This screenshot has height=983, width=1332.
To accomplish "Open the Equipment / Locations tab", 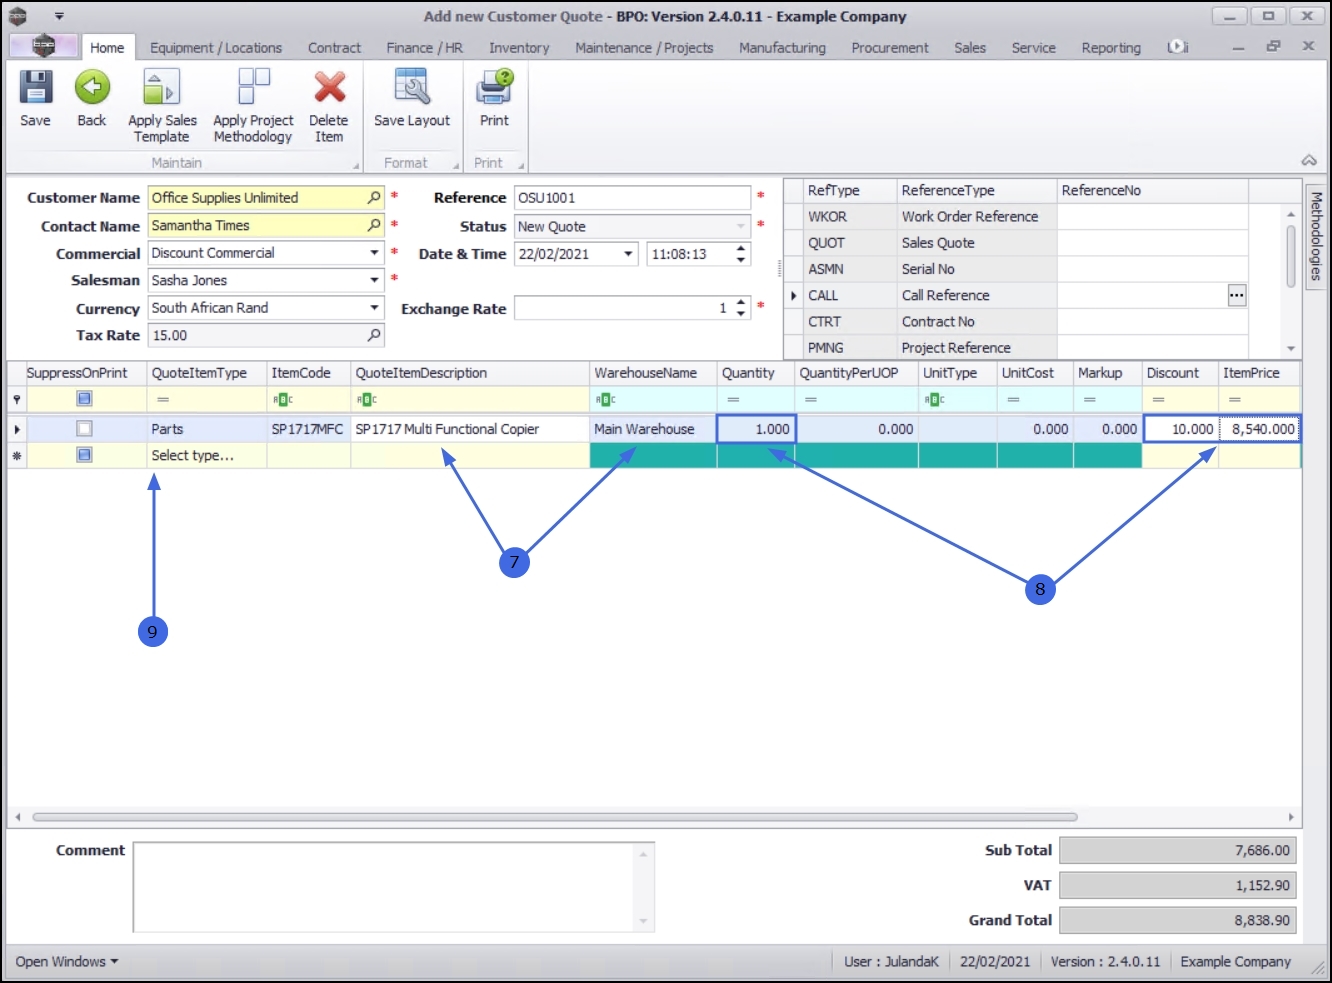I will point(216,47).
